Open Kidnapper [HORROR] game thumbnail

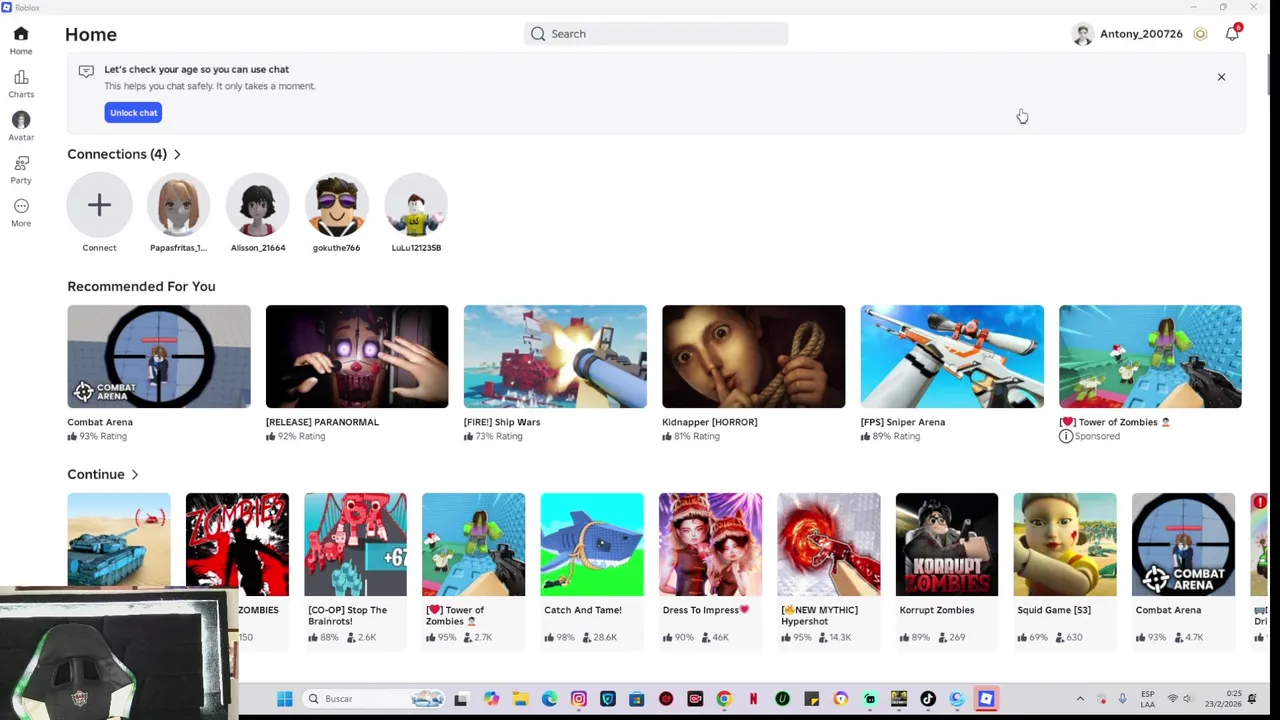(x=753, y=356)
